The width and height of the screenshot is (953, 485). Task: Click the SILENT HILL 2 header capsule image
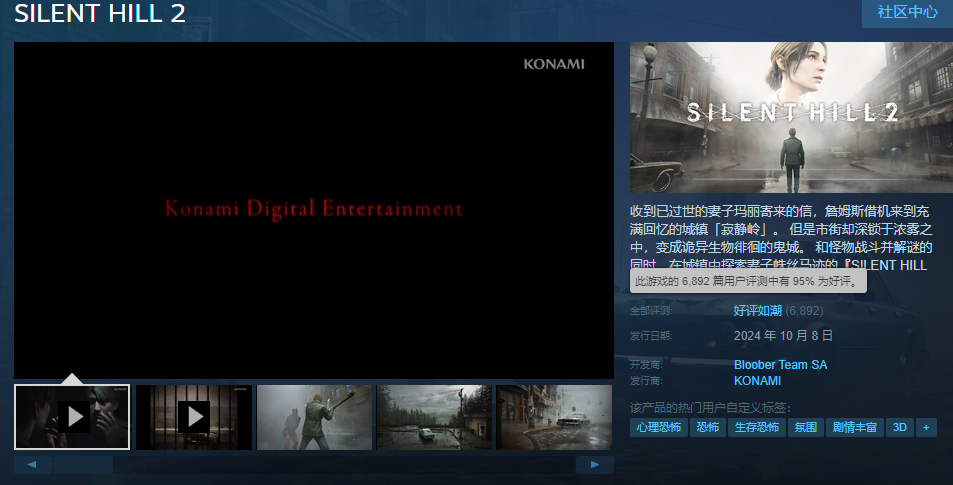791,117
